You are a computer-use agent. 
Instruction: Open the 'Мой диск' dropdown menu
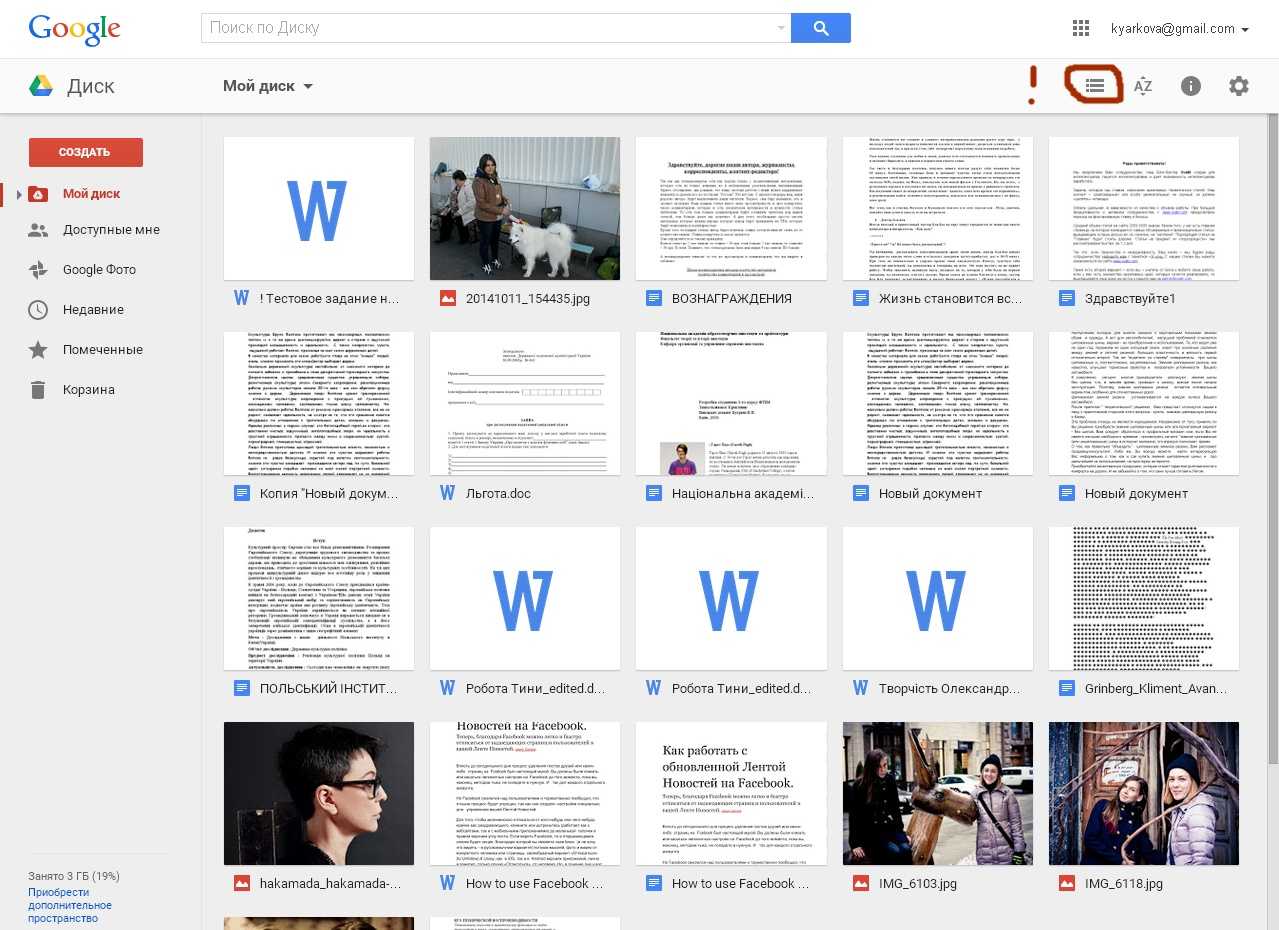coord(268,86)
